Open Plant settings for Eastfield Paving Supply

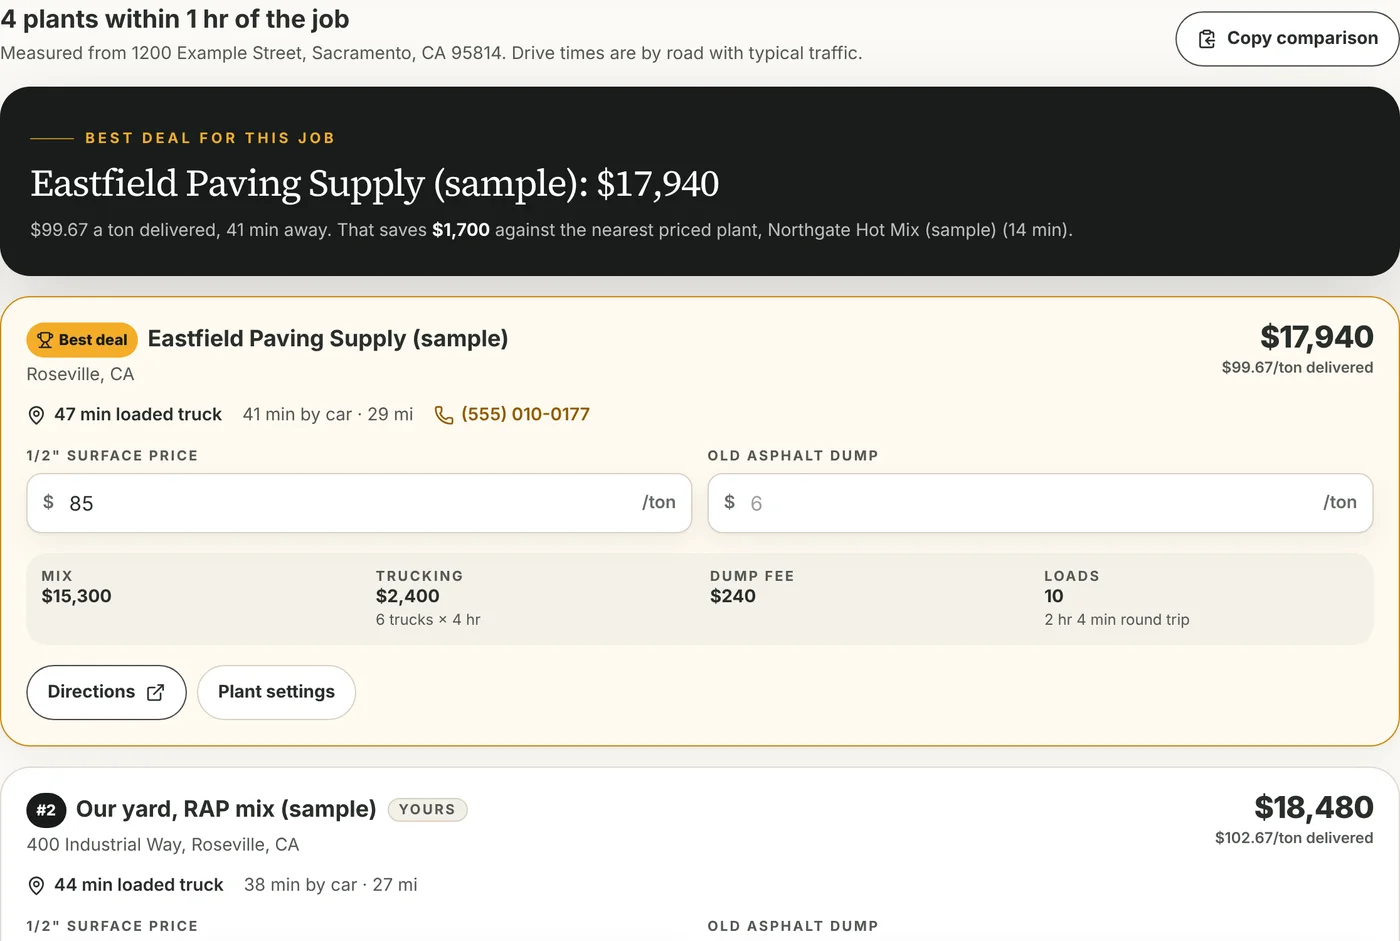click(x=276, y=692)
